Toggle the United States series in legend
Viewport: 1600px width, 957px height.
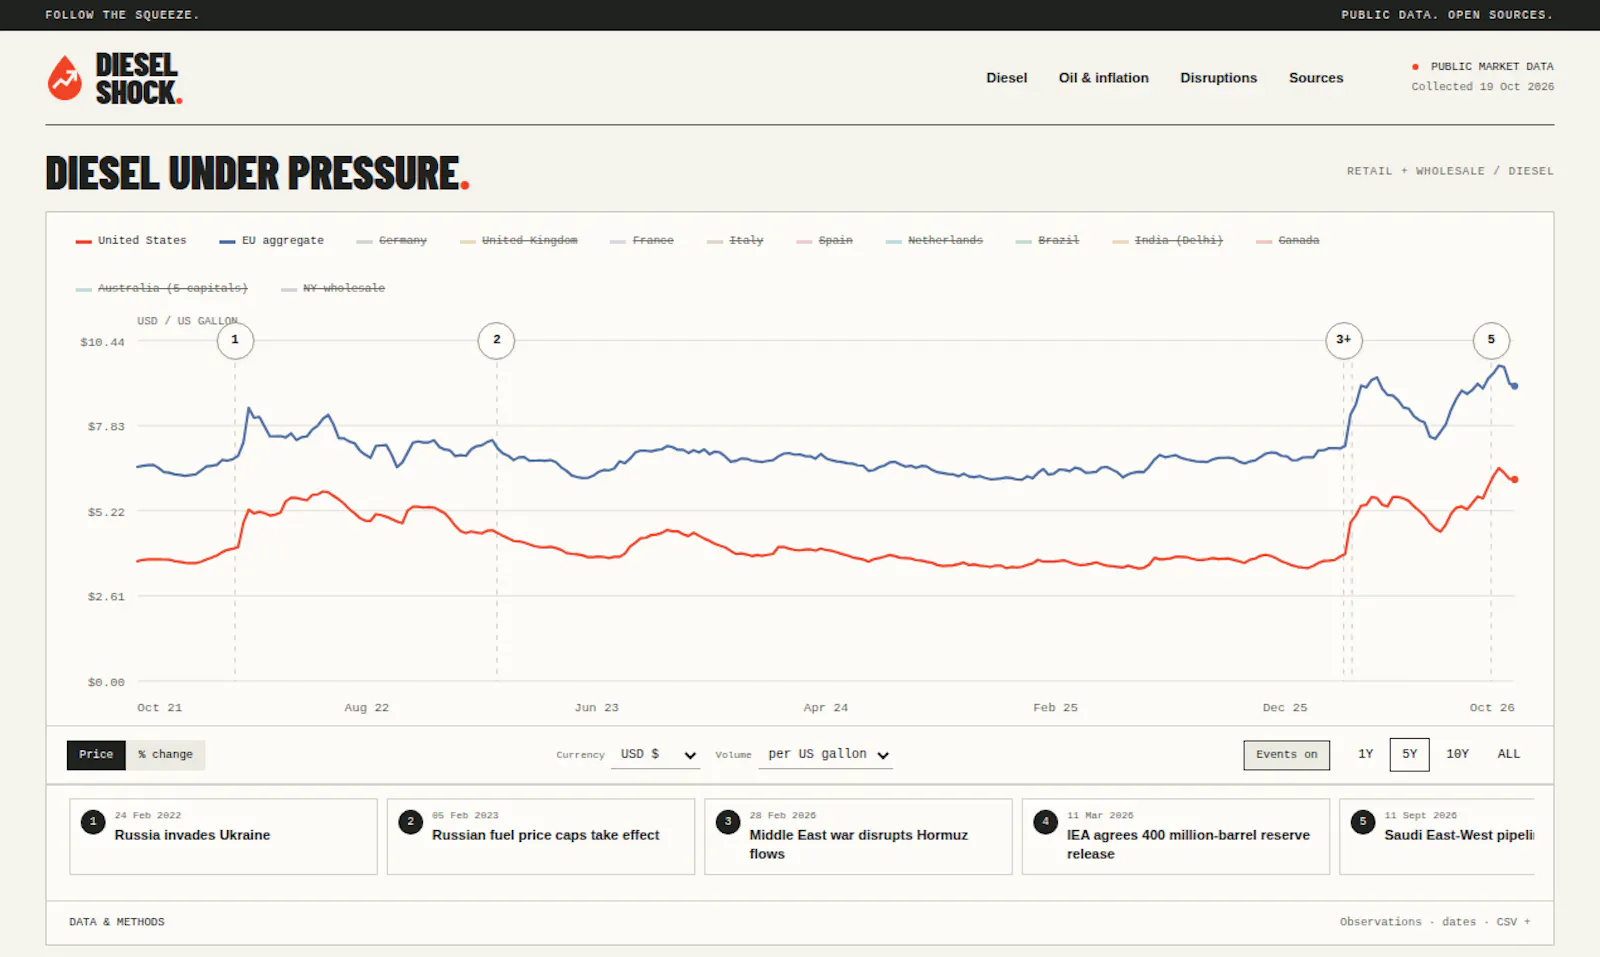131,241
